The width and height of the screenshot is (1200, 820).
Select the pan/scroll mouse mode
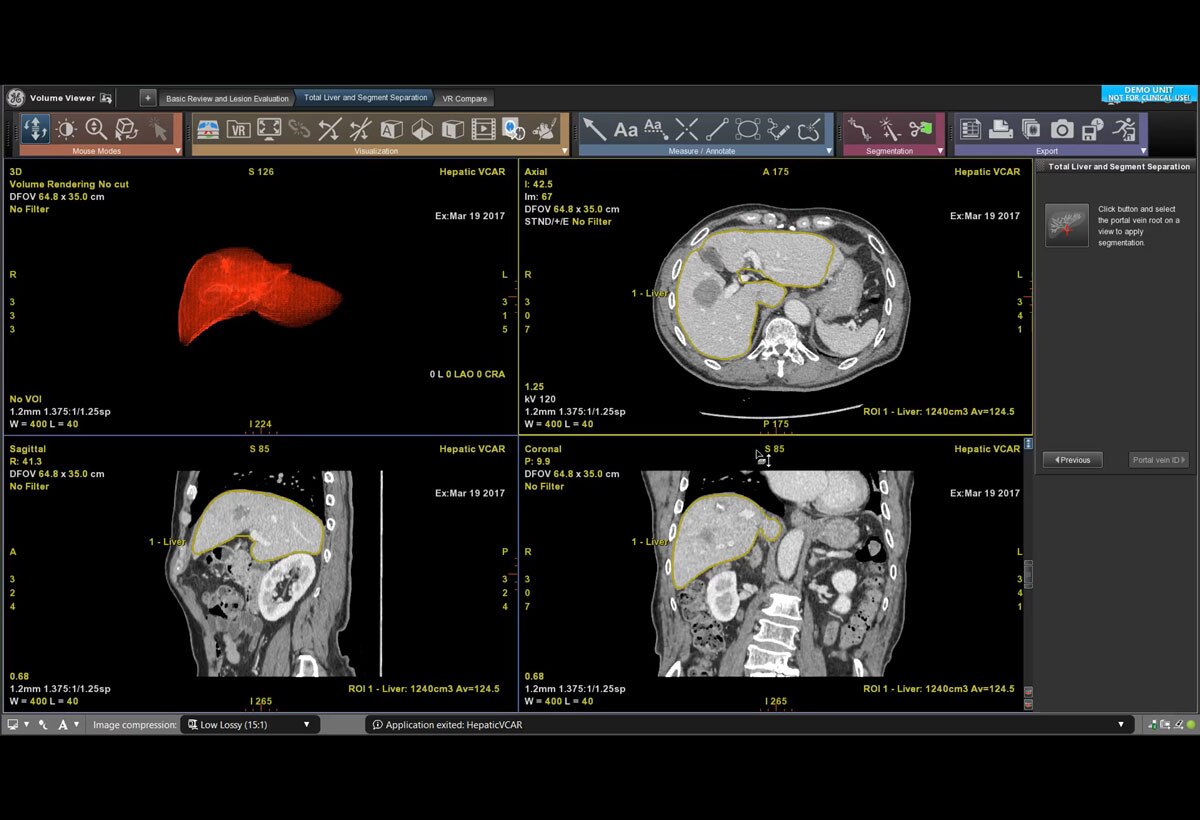(35, 129)
